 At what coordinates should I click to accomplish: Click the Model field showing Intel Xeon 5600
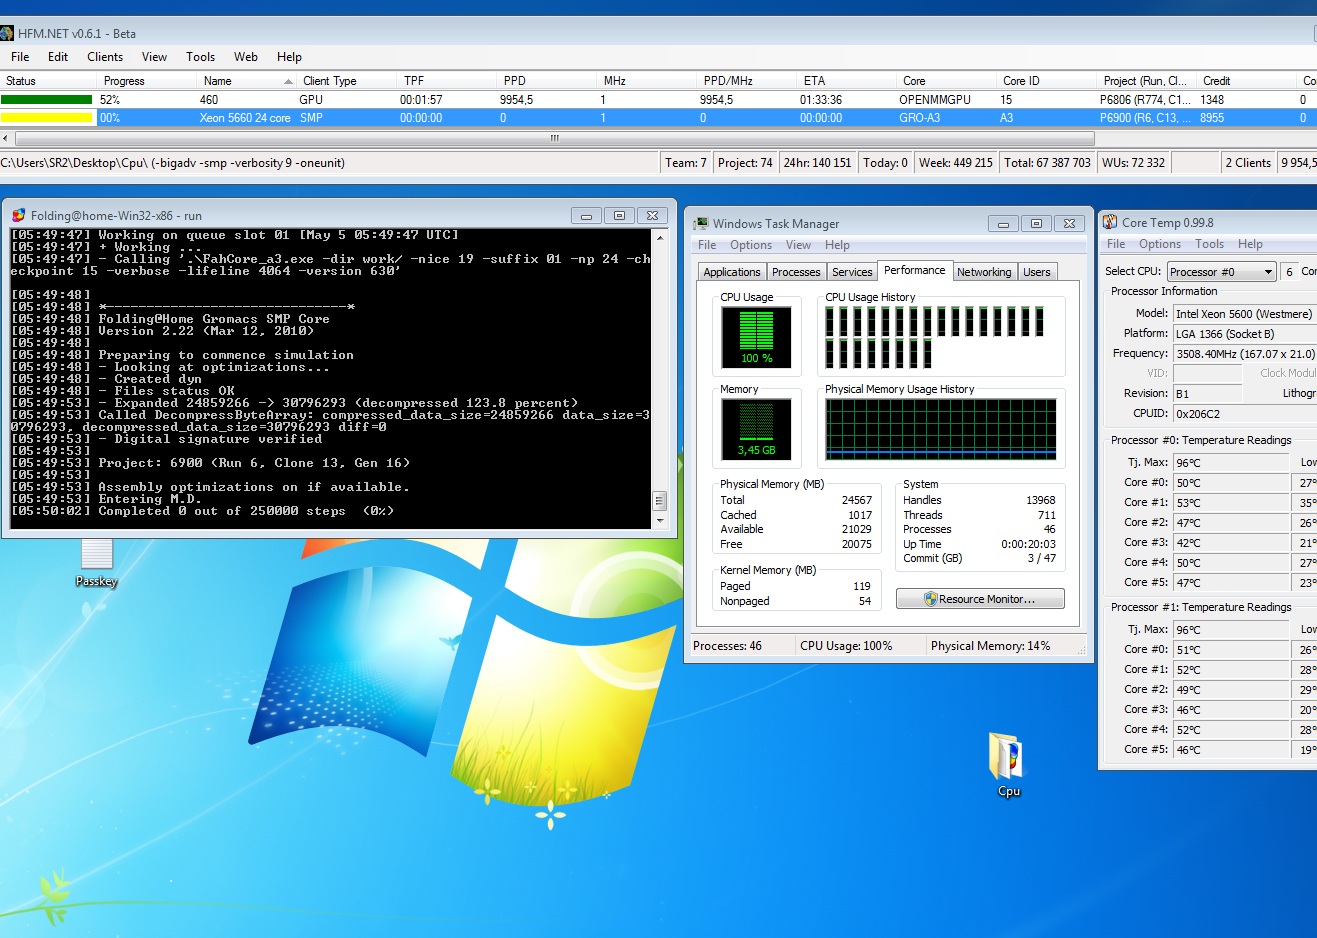click(x=1245, y=314)
